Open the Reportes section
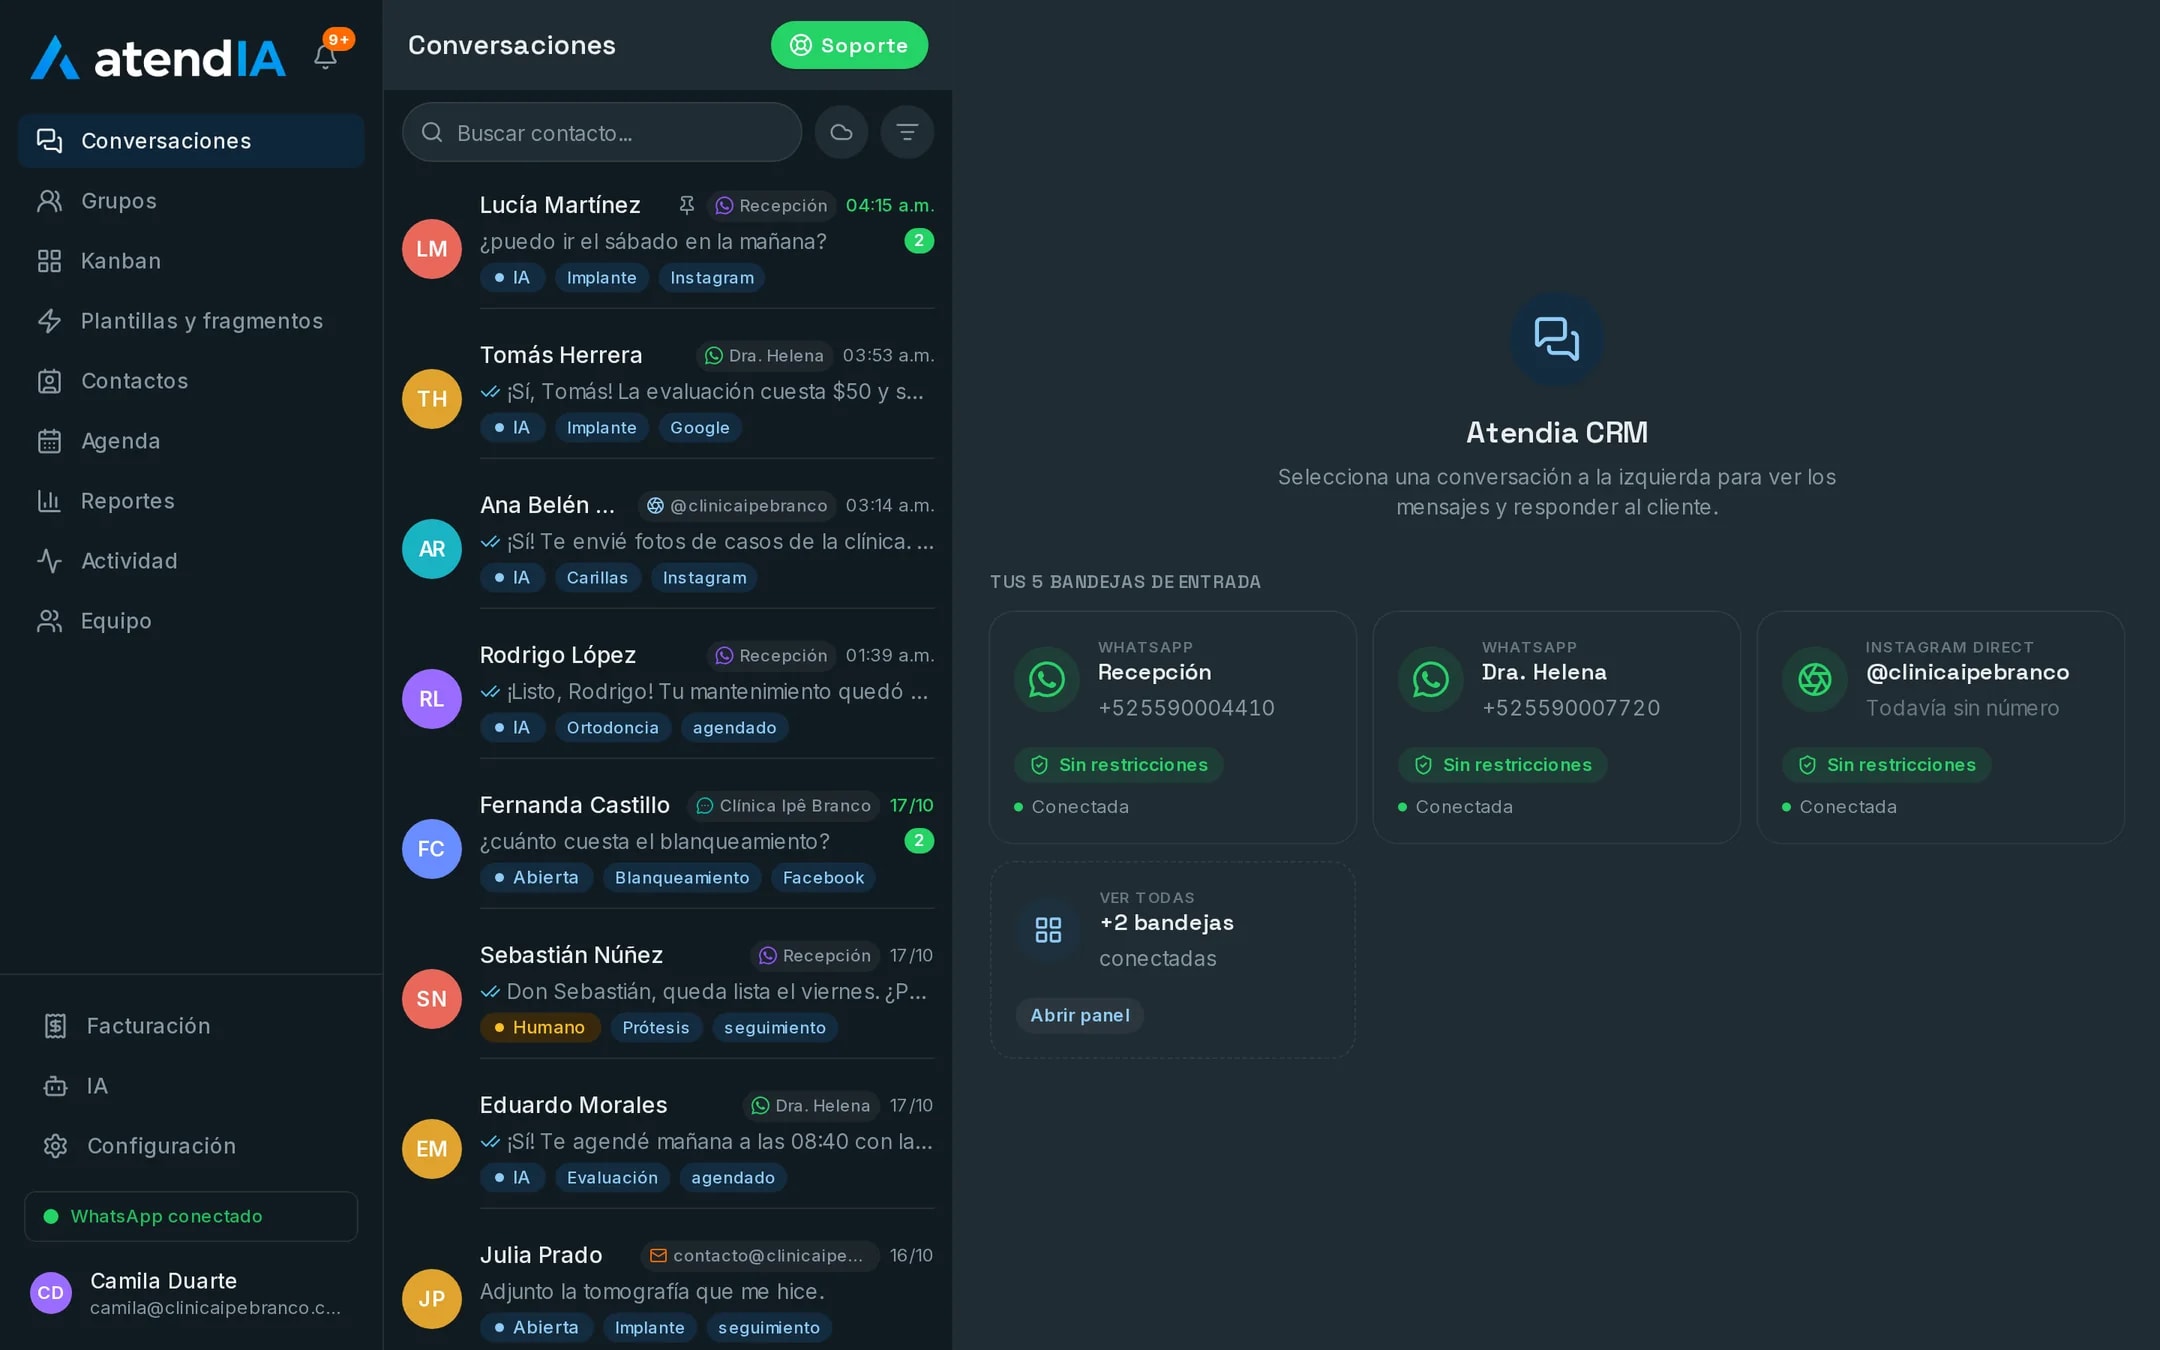 click(191, 501)
